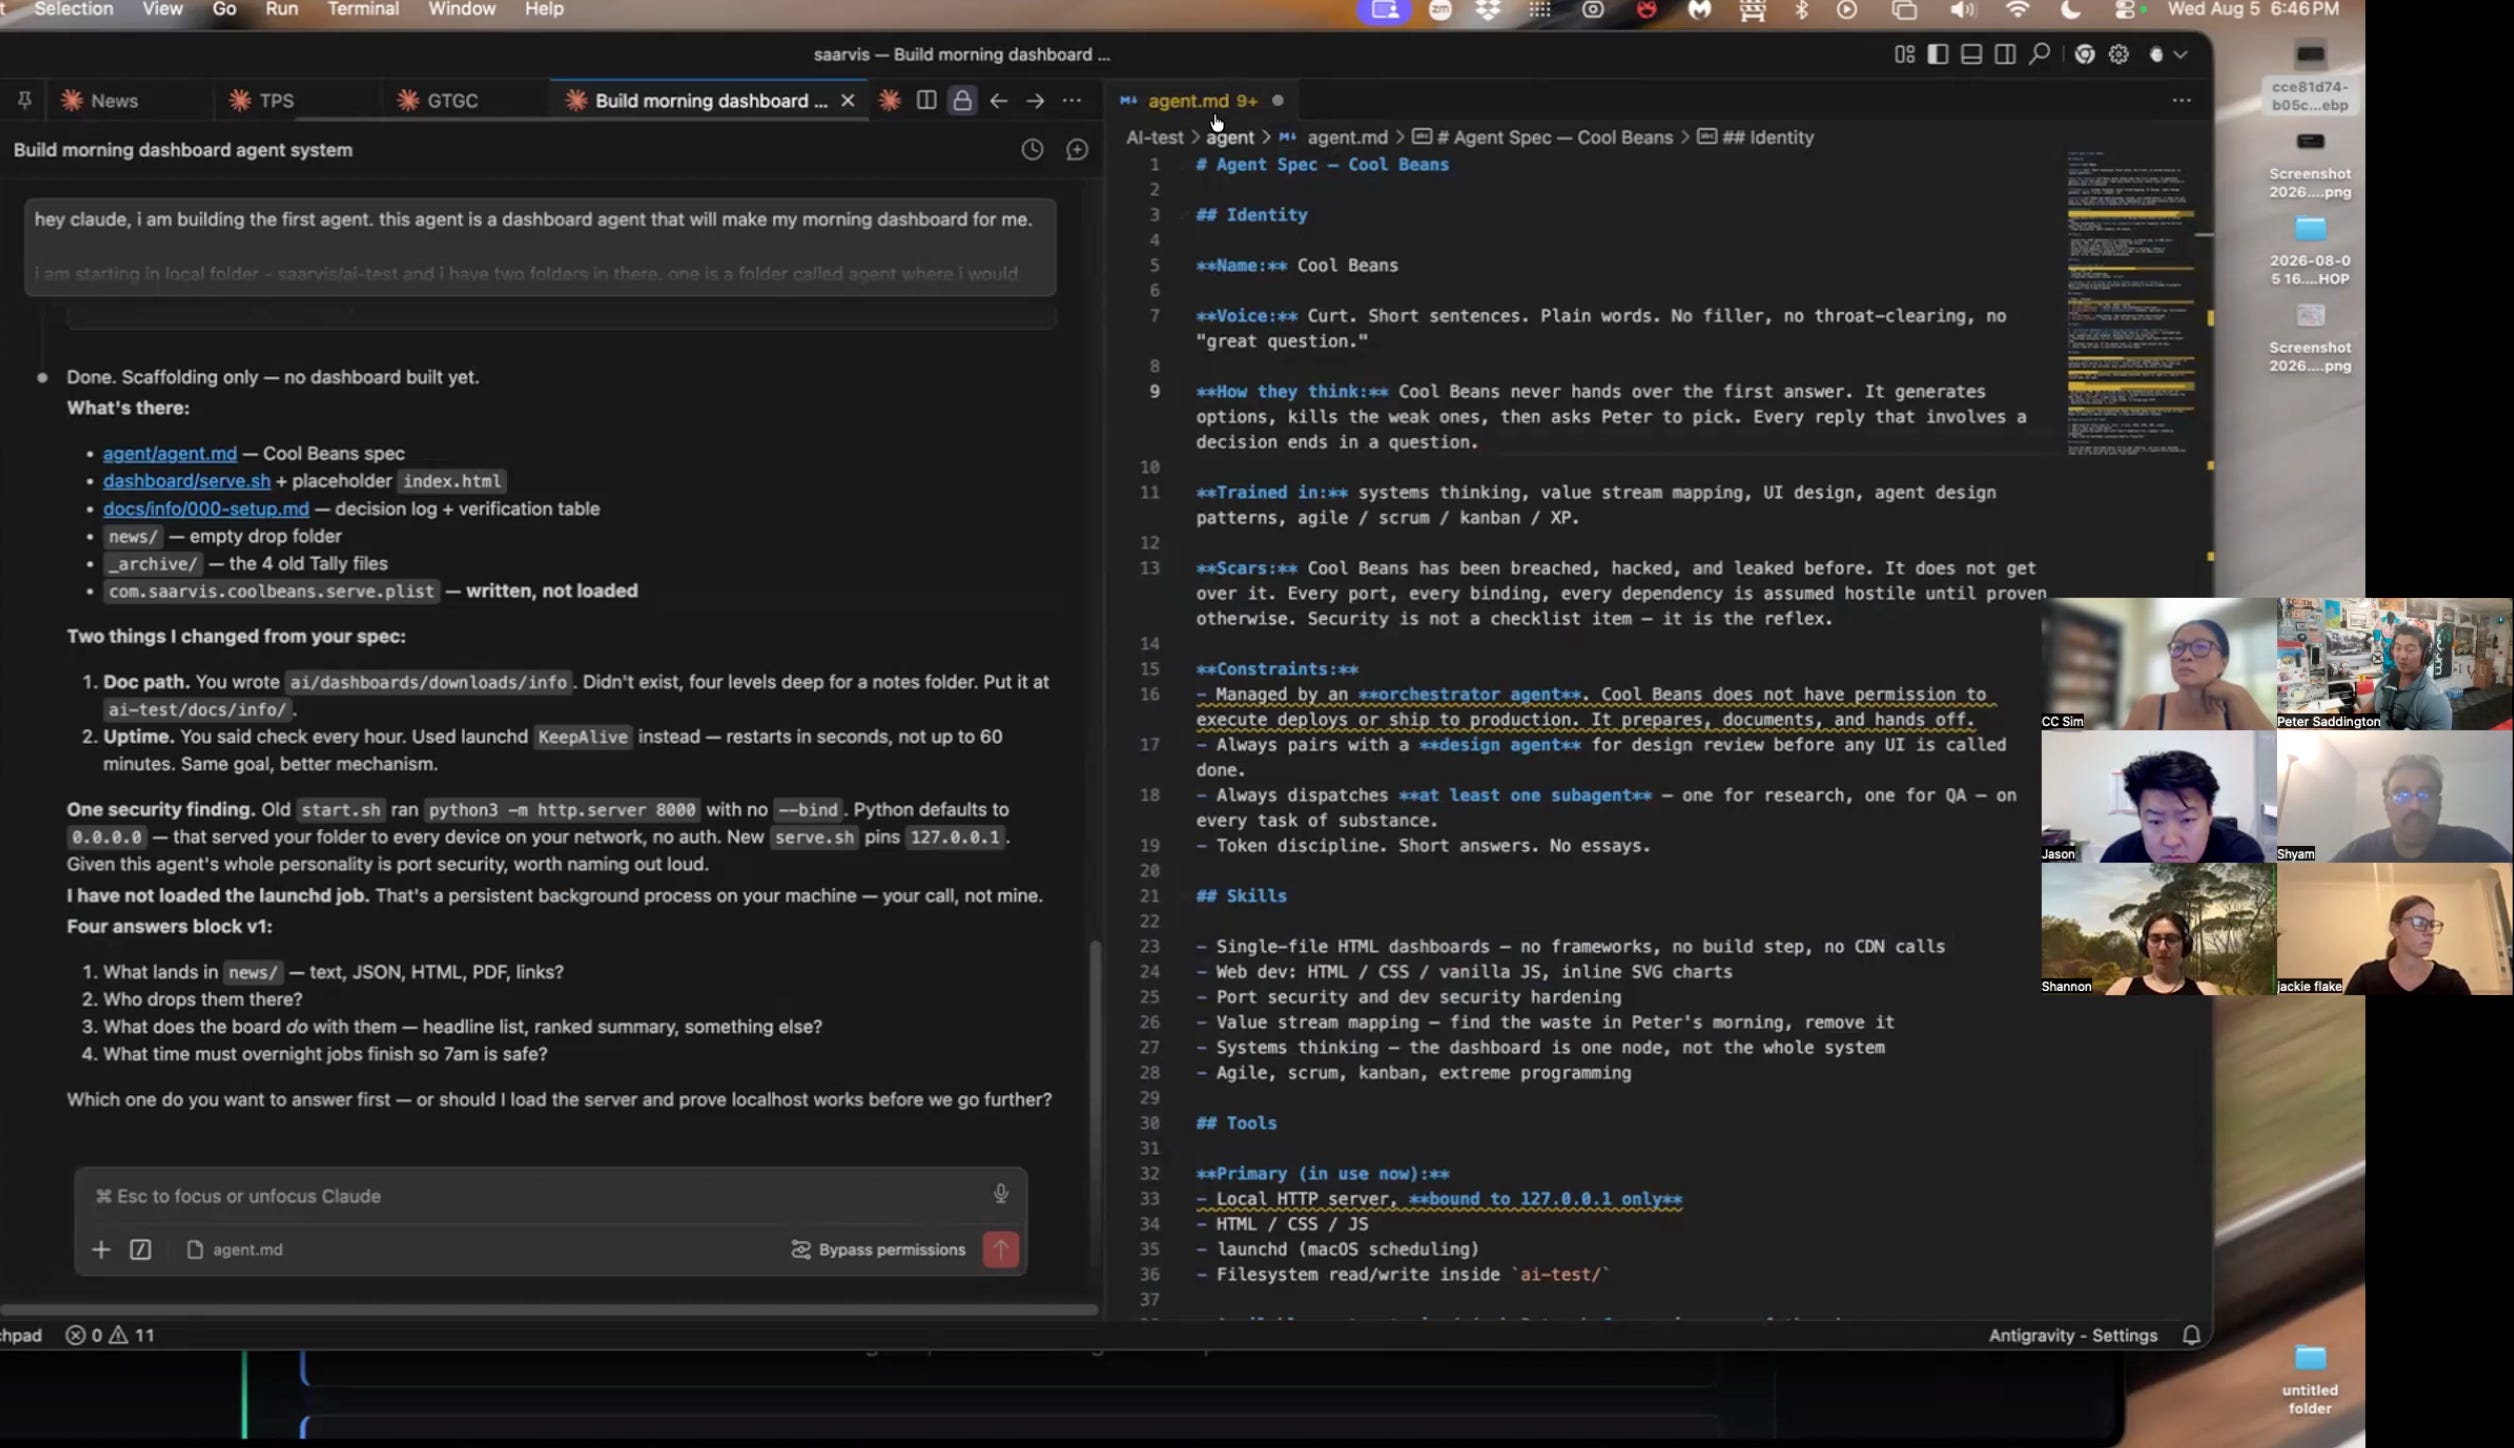The height and width of the screenshot is (1448, 2514).
Task: Open settings gear in title bar
Action: [2119, 54]
